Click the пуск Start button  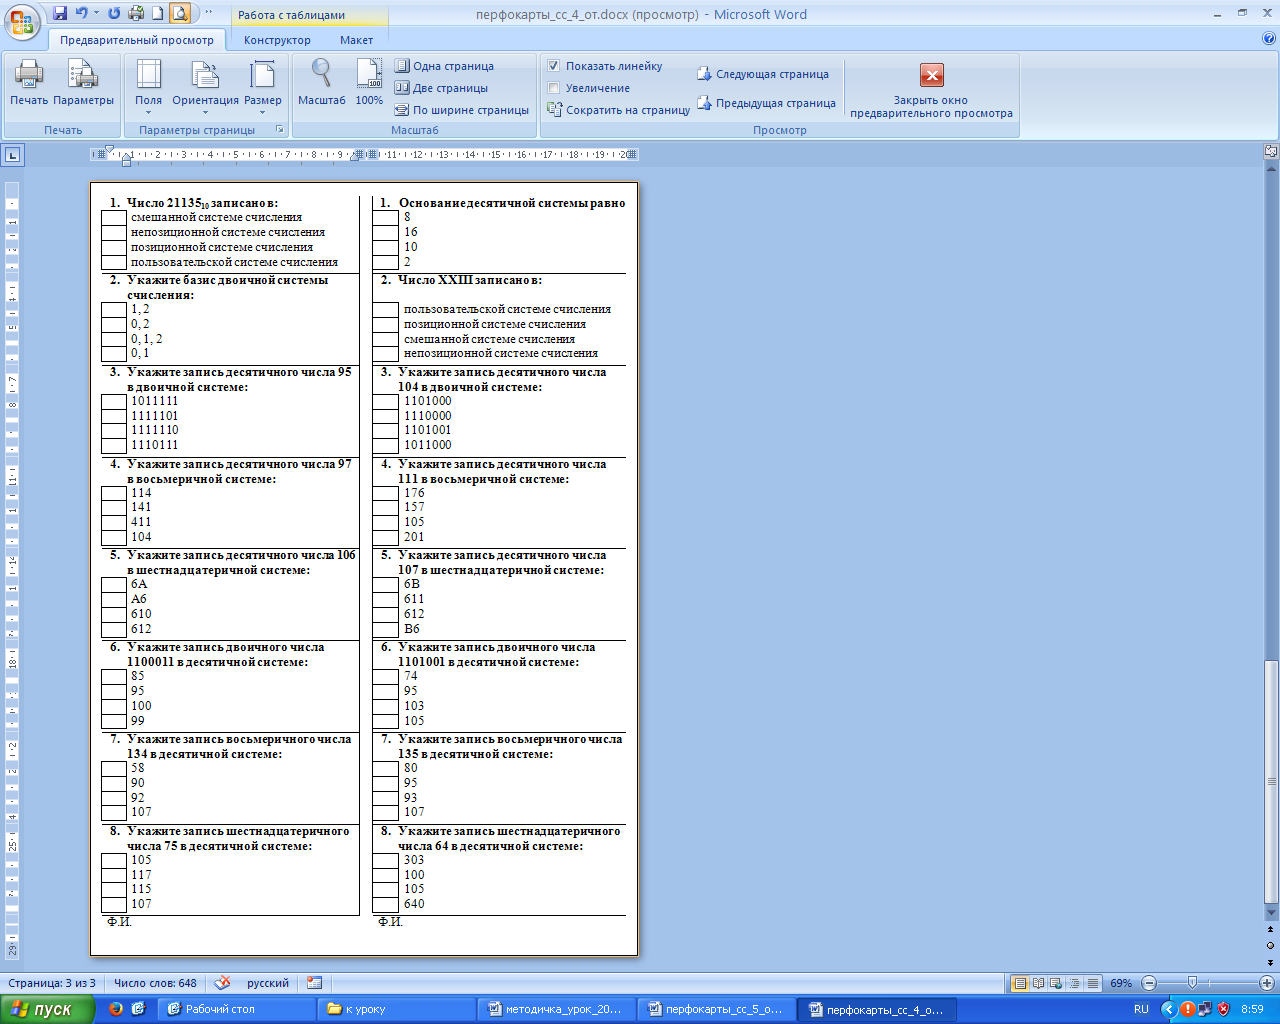point(47,1009)
